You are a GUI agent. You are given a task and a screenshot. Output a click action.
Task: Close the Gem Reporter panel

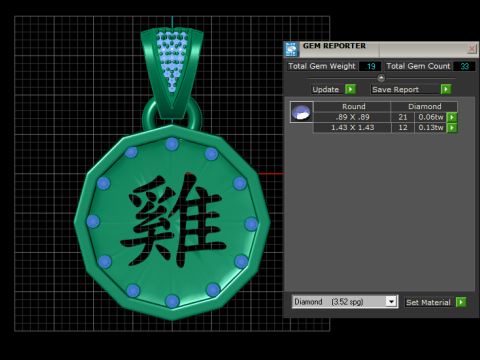tap(472, 49)
